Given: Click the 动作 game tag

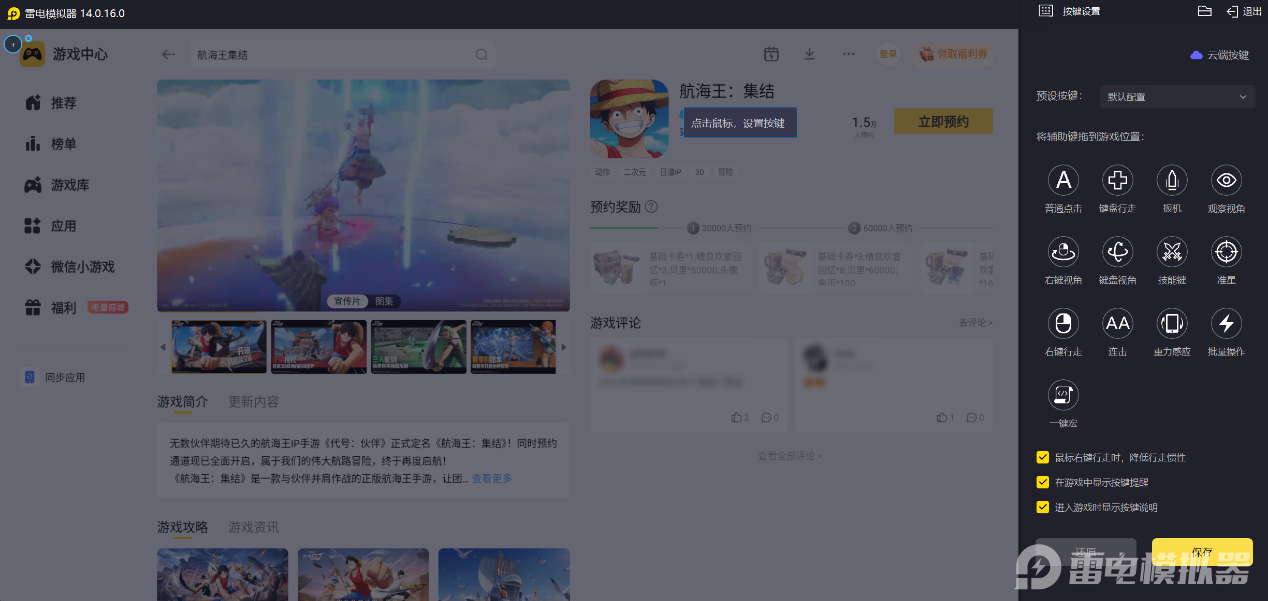Looking at the screenshot, I should tap(602, 172).
